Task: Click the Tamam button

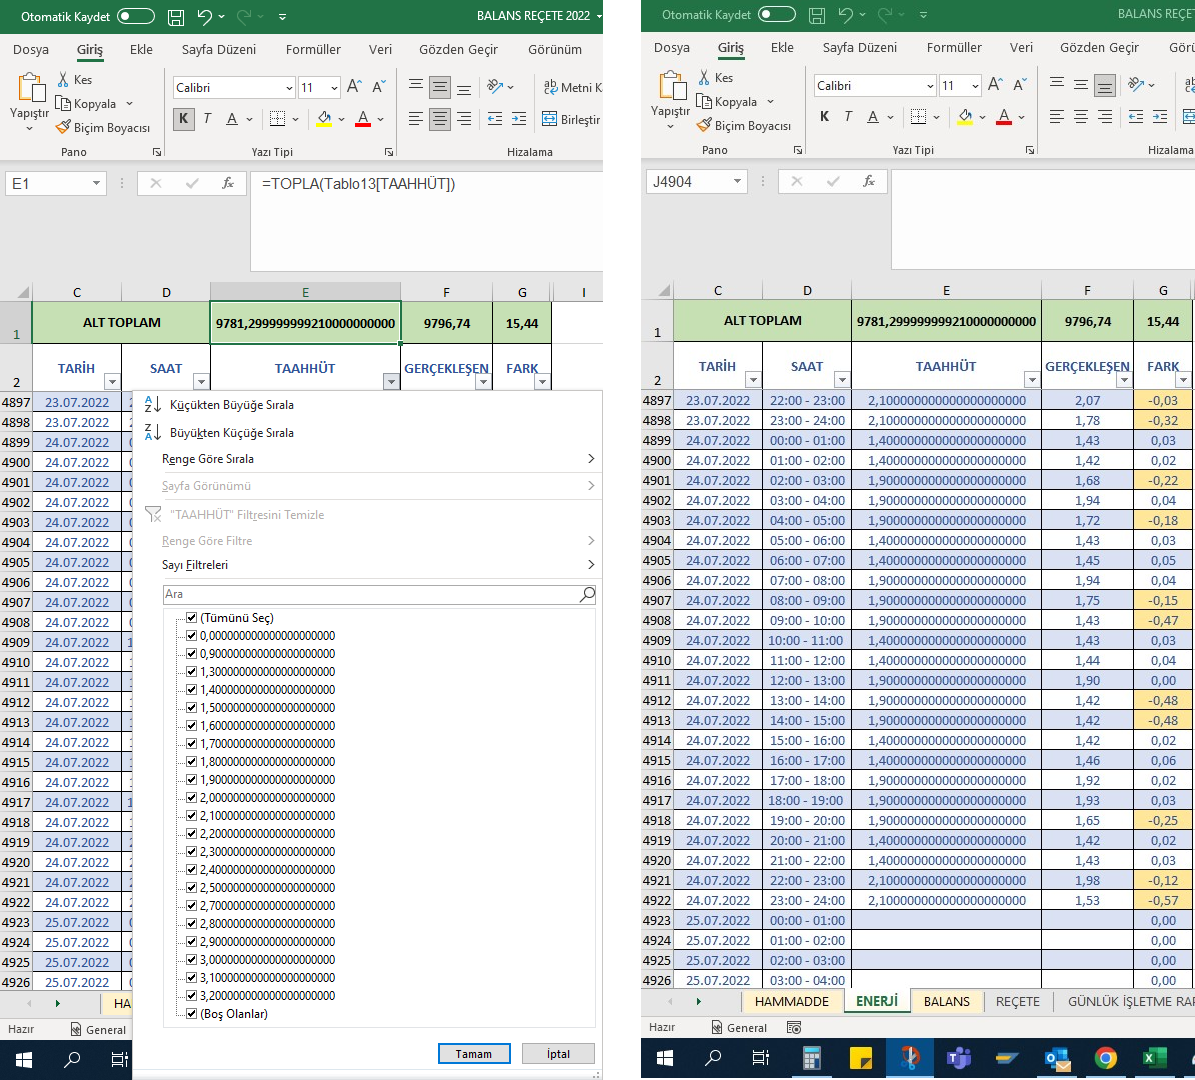Action: coord(474,1053)
